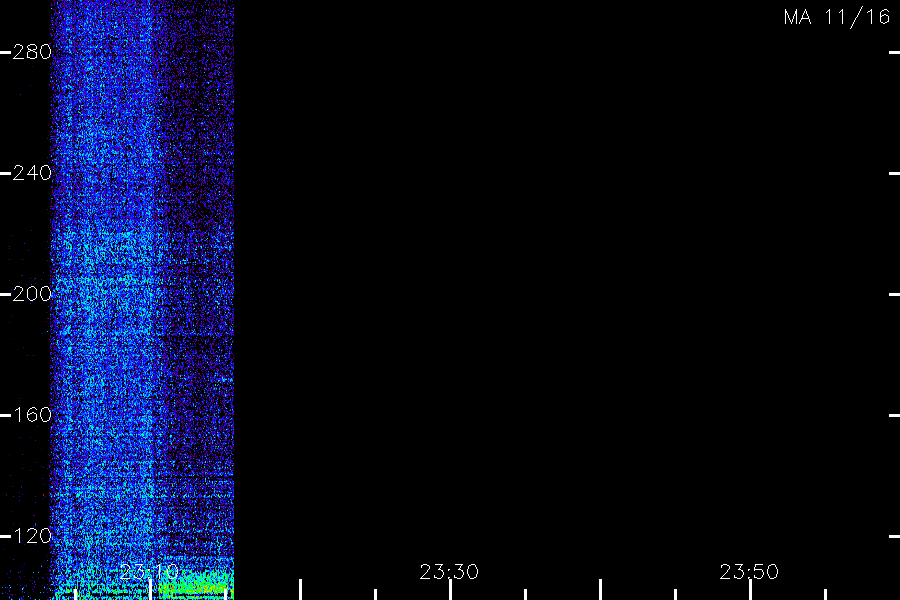This screenshot has width=900, height=600.
Task: Select the 23:10 time label
Action: click(x=149, y=572)
